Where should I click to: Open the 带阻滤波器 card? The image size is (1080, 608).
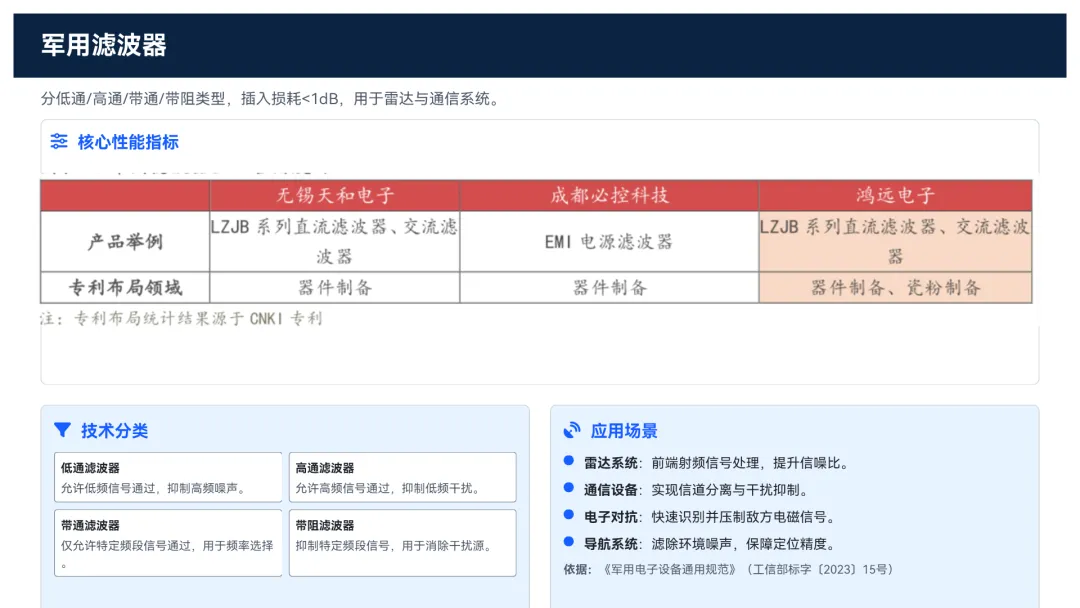[x=402, y=543]
